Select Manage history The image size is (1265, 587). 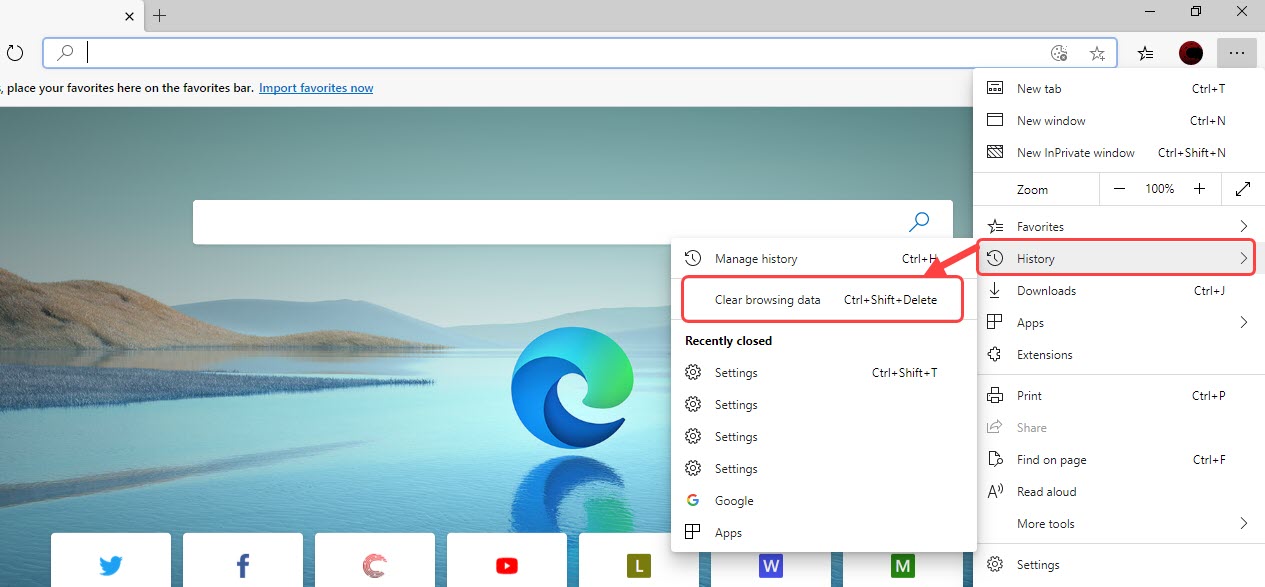(823, 259)
